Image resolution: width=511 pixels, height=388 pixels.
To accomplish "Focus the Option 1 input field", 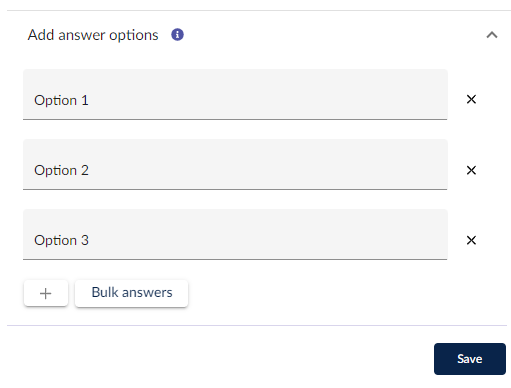I will point(235,94).
